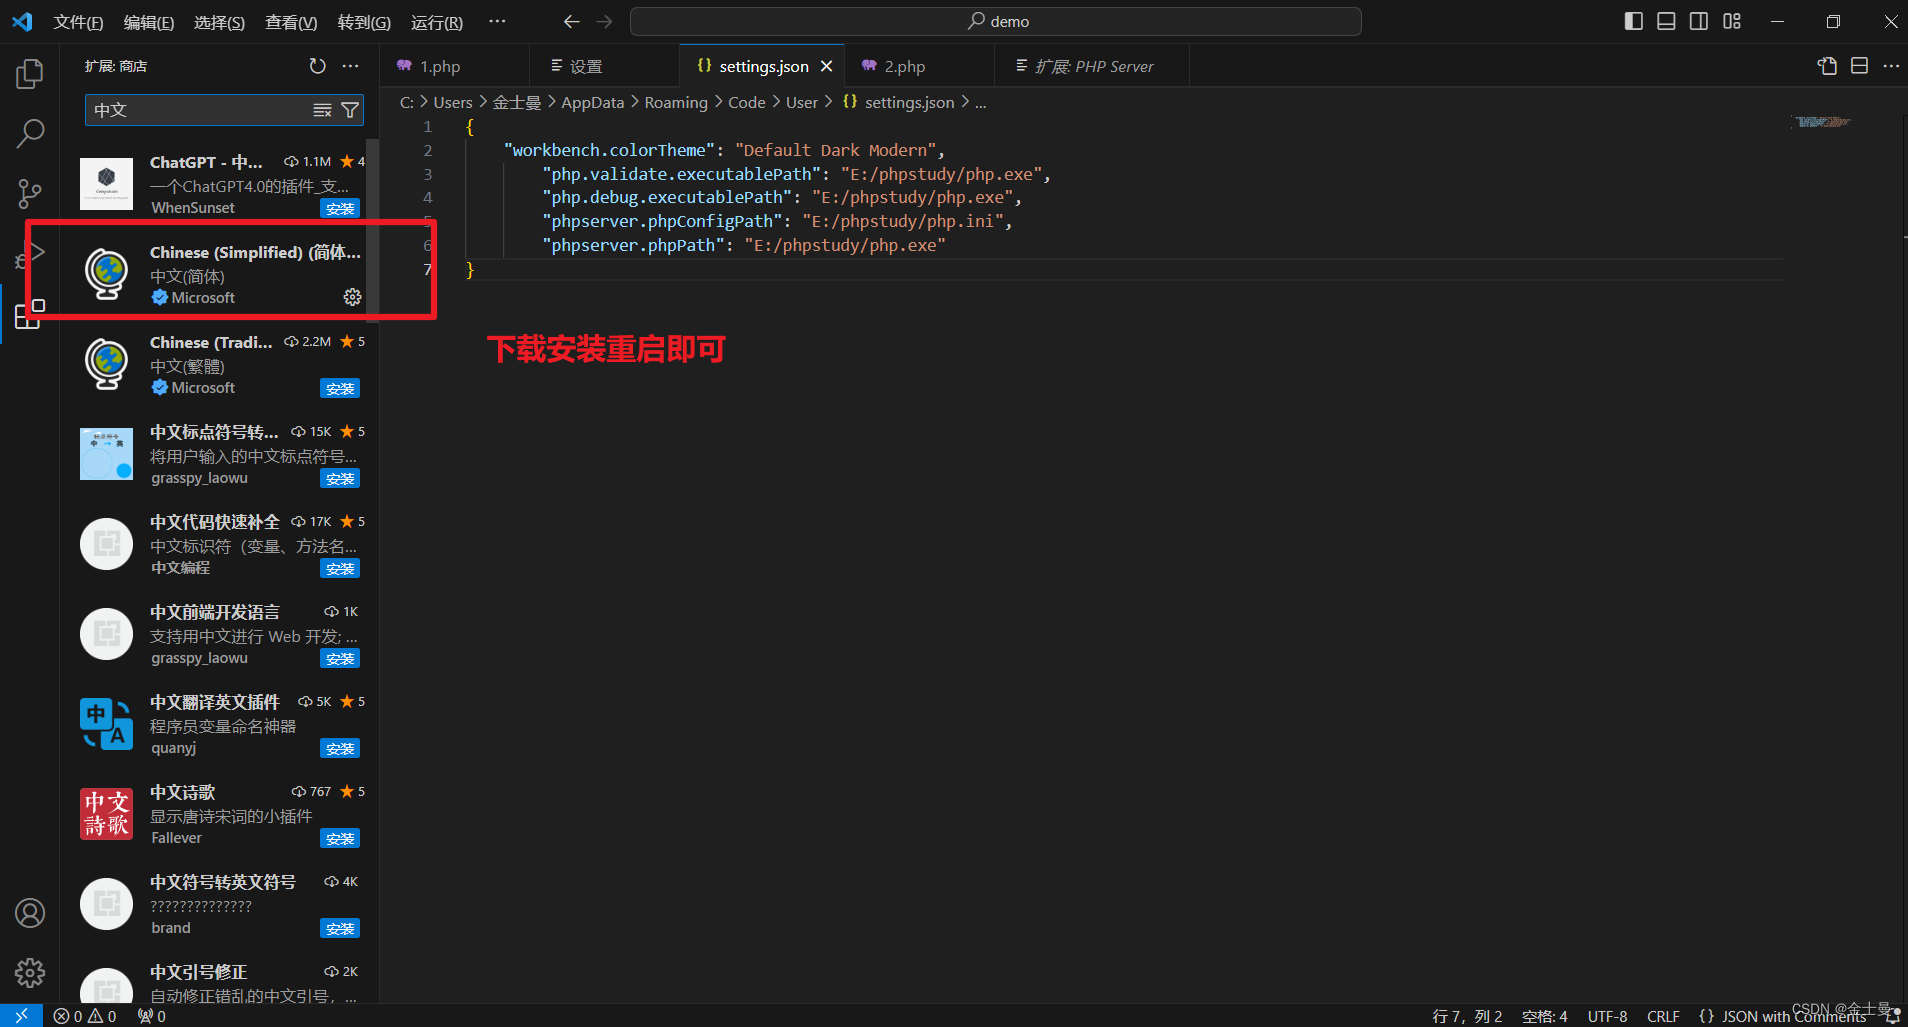Click the Roaming breadcrumb segment
This screenshot has height=1027, width=1908.
676,102
